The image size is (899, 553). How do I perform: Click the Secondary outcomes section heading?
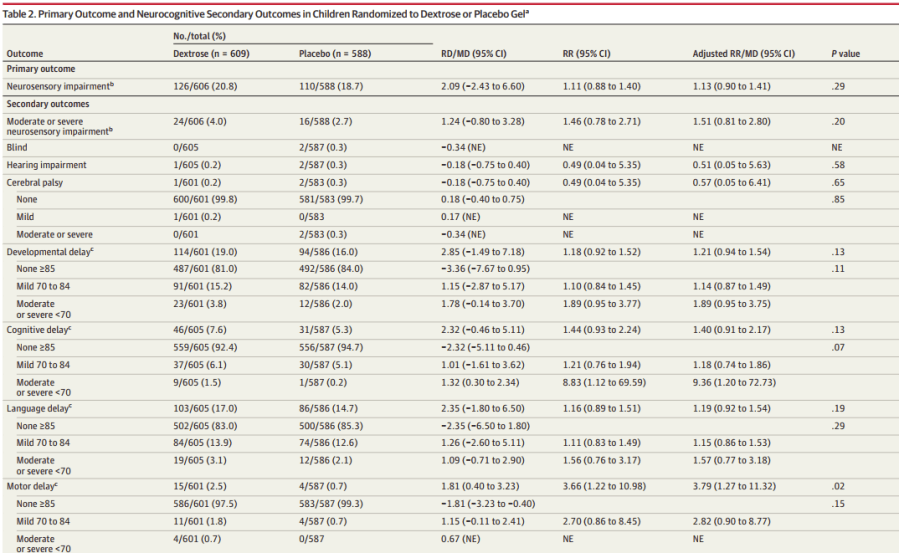(x=50, y=104)
